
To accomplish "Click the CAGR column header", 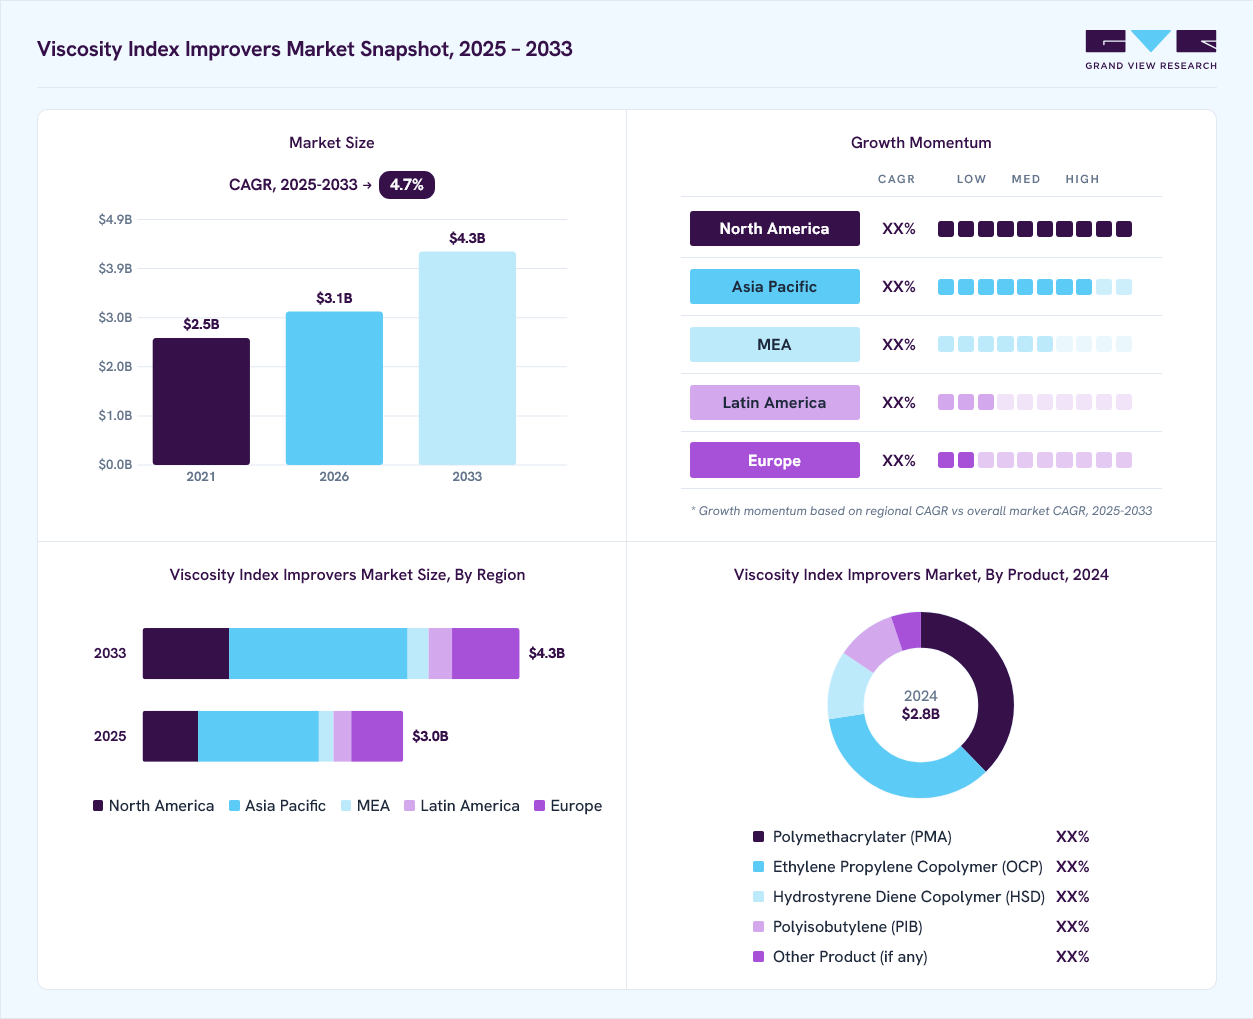I will click(x=897, y=179).
